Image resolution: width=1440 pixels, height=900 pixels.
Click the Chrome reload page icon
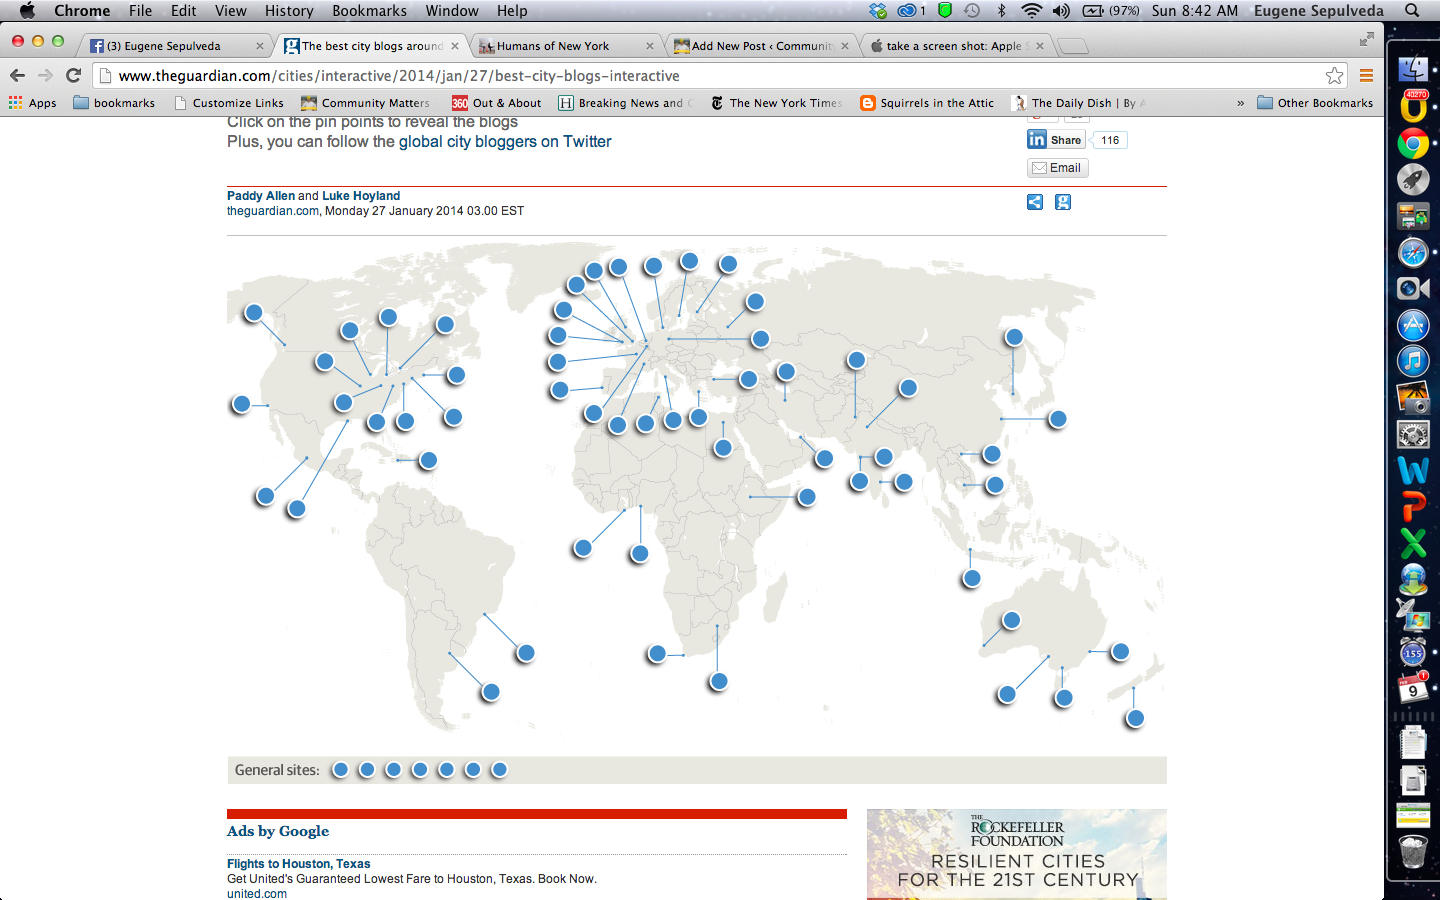pos(73,75)
